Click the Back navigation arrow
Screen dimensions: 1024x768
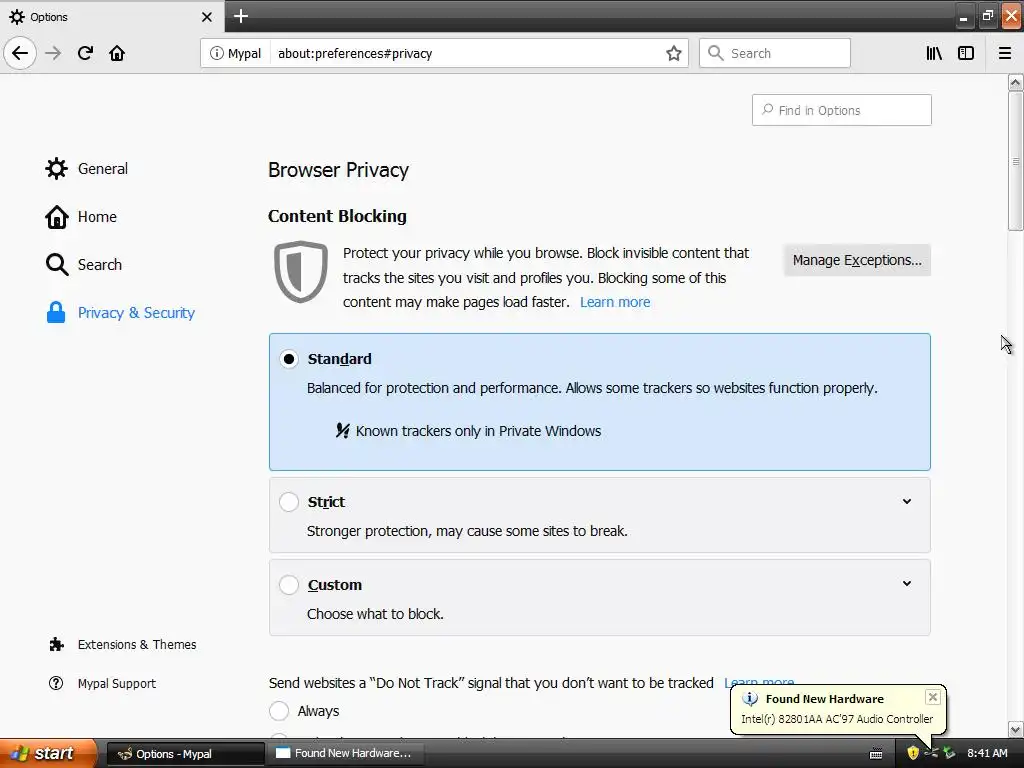(20, 53)
